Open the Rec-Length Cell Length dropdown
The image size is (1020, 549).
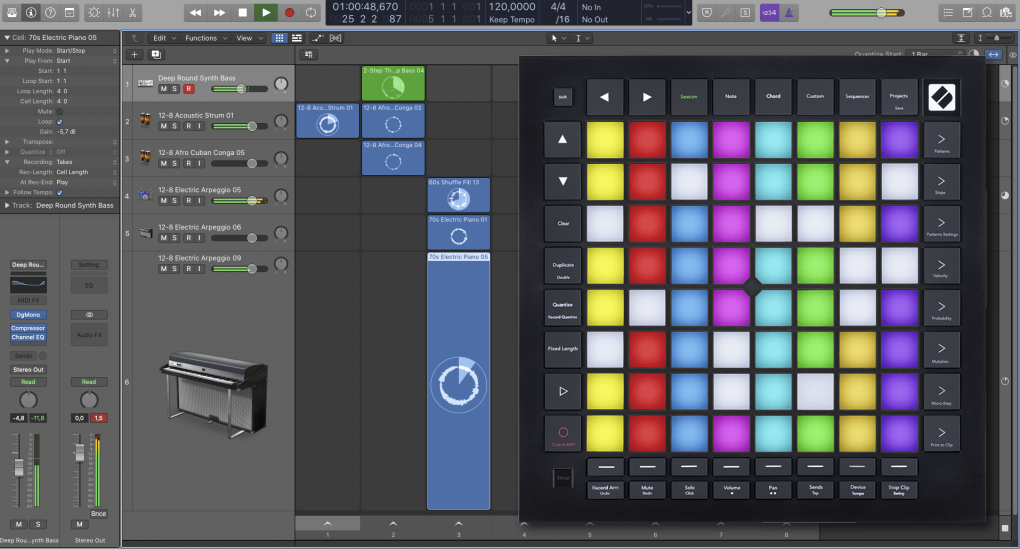point(85,172)
